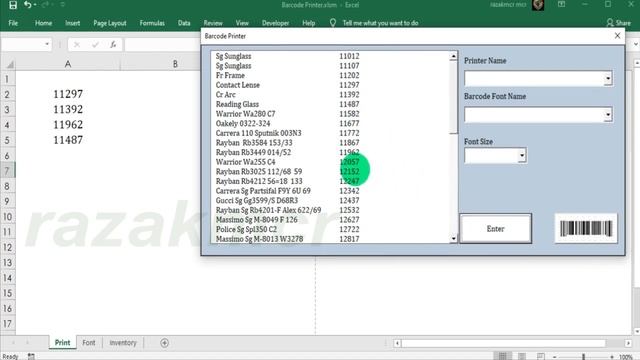
Task: Select Carrera Sg Partsifal F9Y 6U 69 row
Action: 331,191
